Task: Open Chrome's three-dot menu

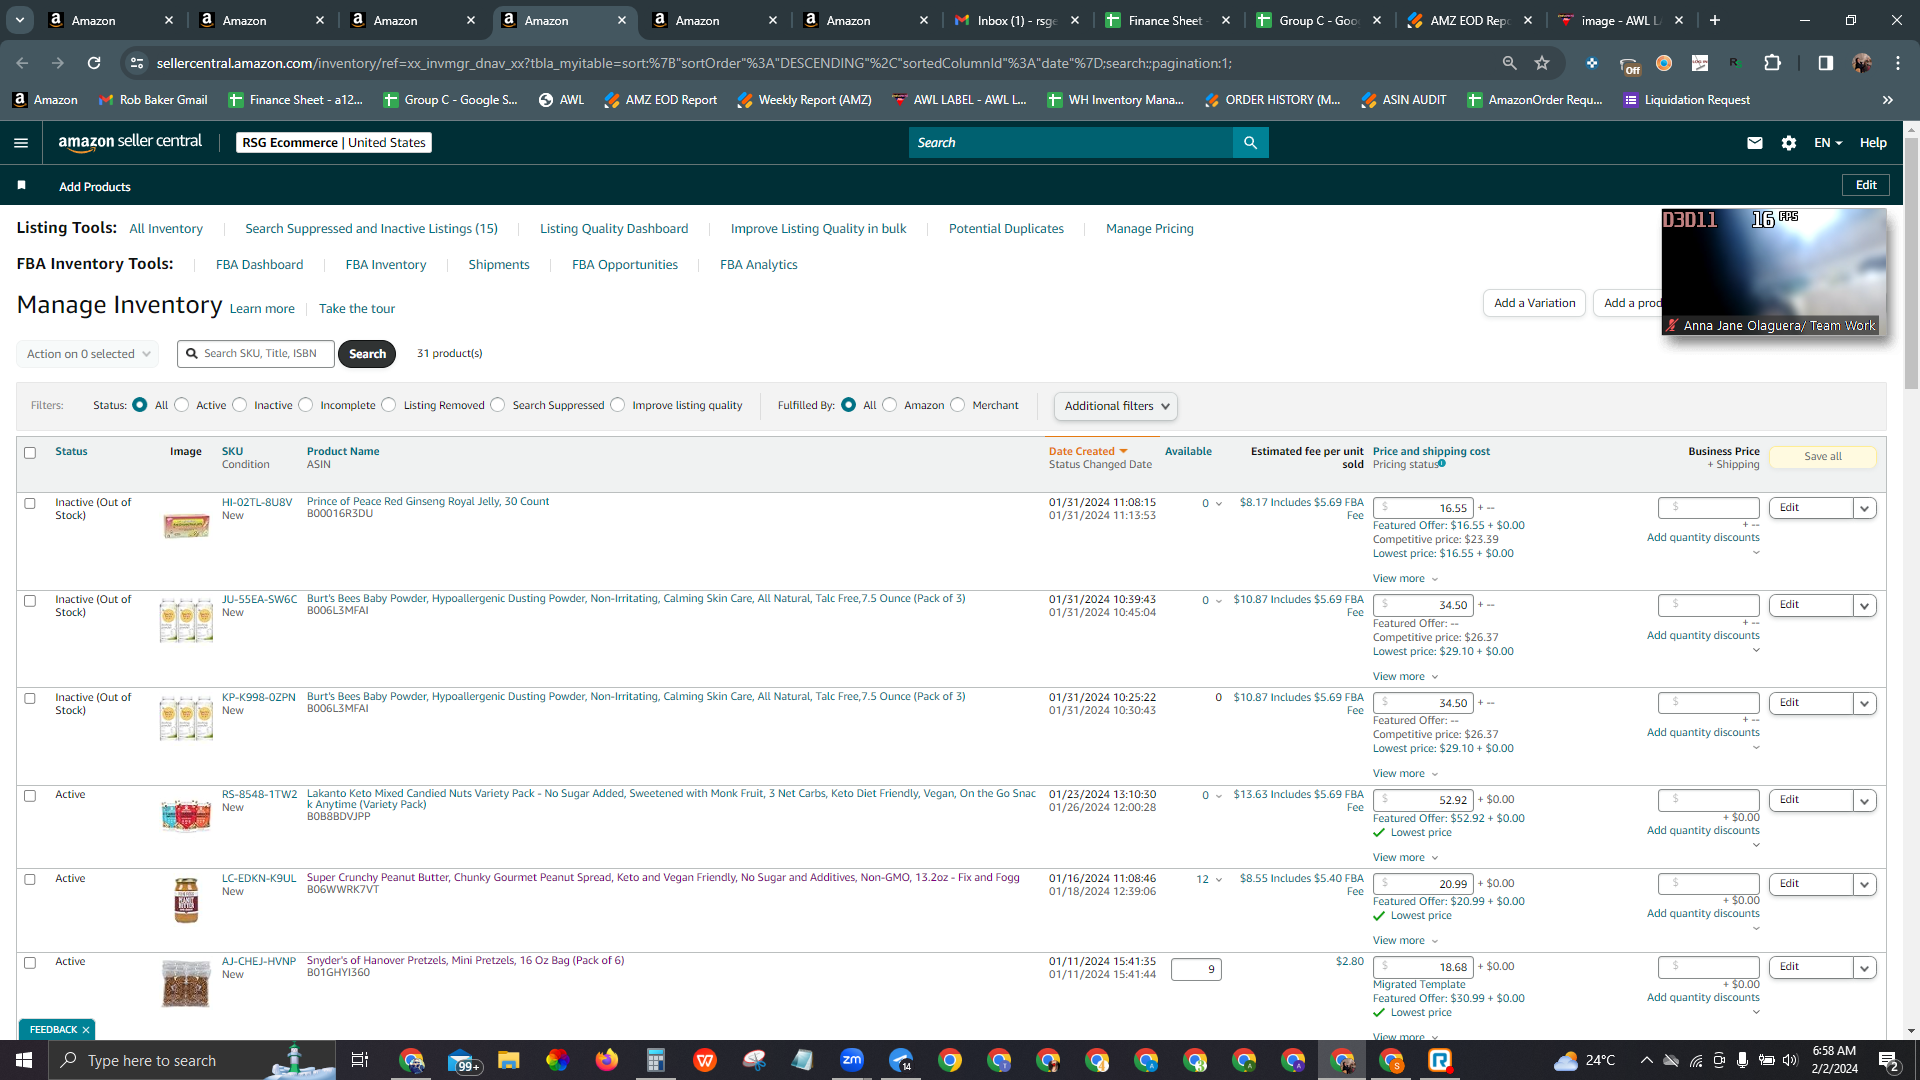Action: click(1898, 63)
